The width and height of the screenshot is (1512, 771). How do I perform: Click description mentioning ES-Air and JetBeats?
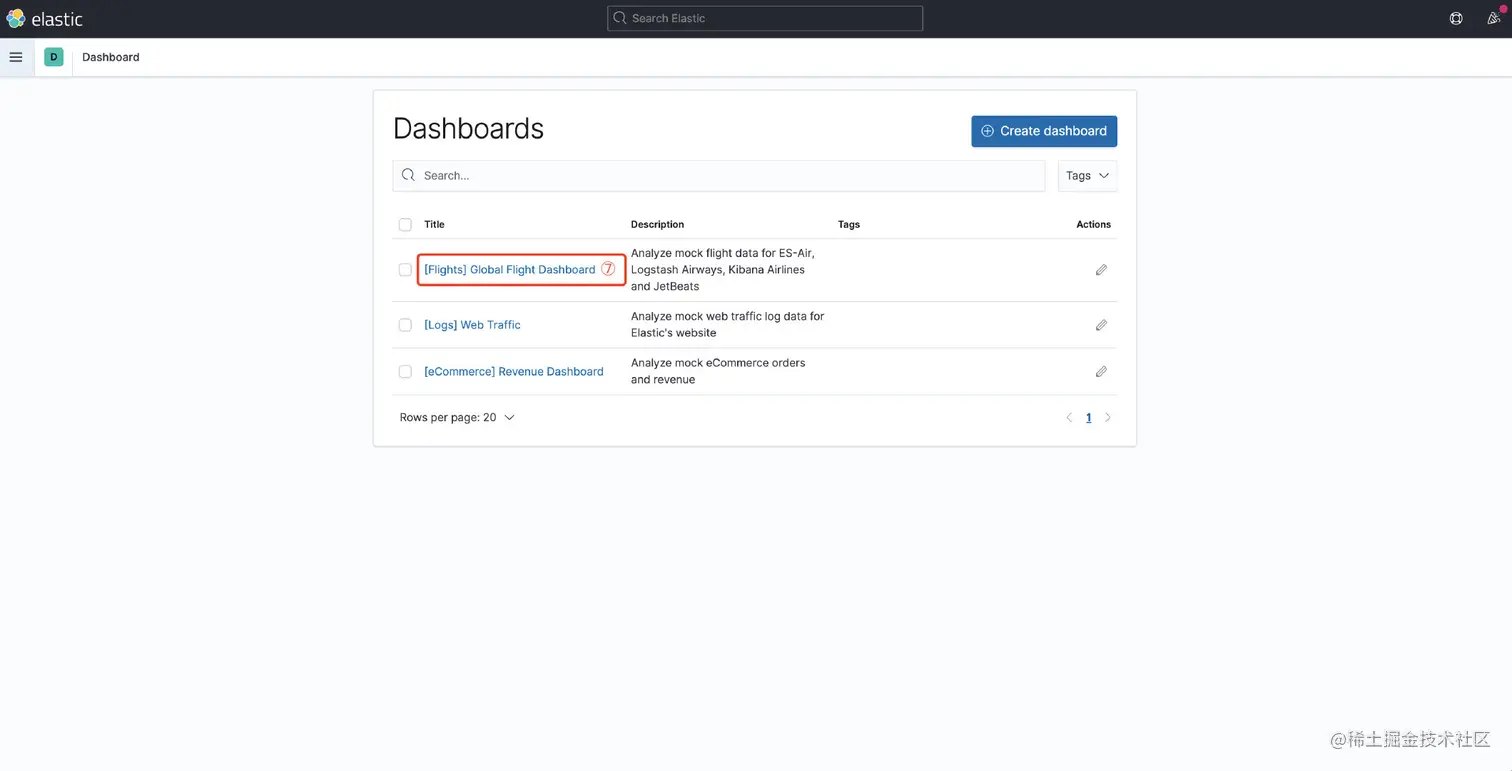[x=723, y=270]
